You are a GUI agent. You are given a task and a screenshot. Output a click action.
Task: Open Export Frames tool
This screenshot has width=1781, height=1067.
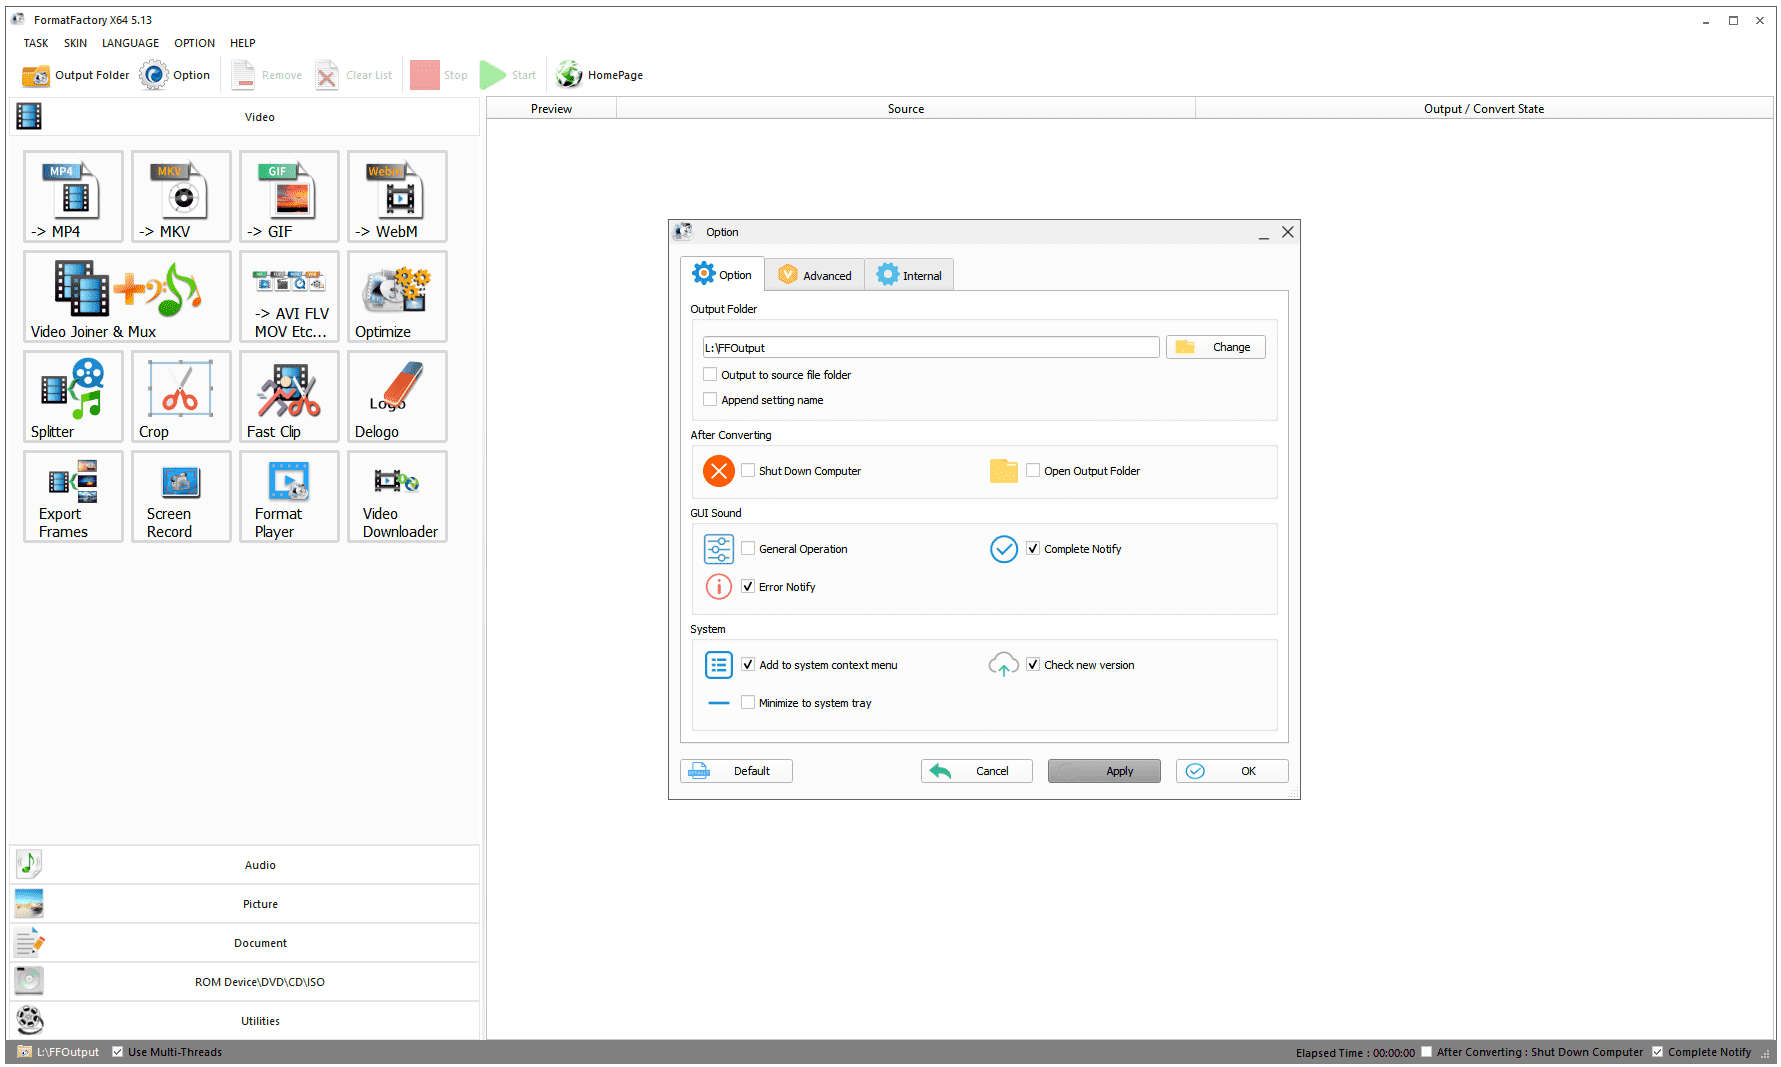[x=73, y=496]
